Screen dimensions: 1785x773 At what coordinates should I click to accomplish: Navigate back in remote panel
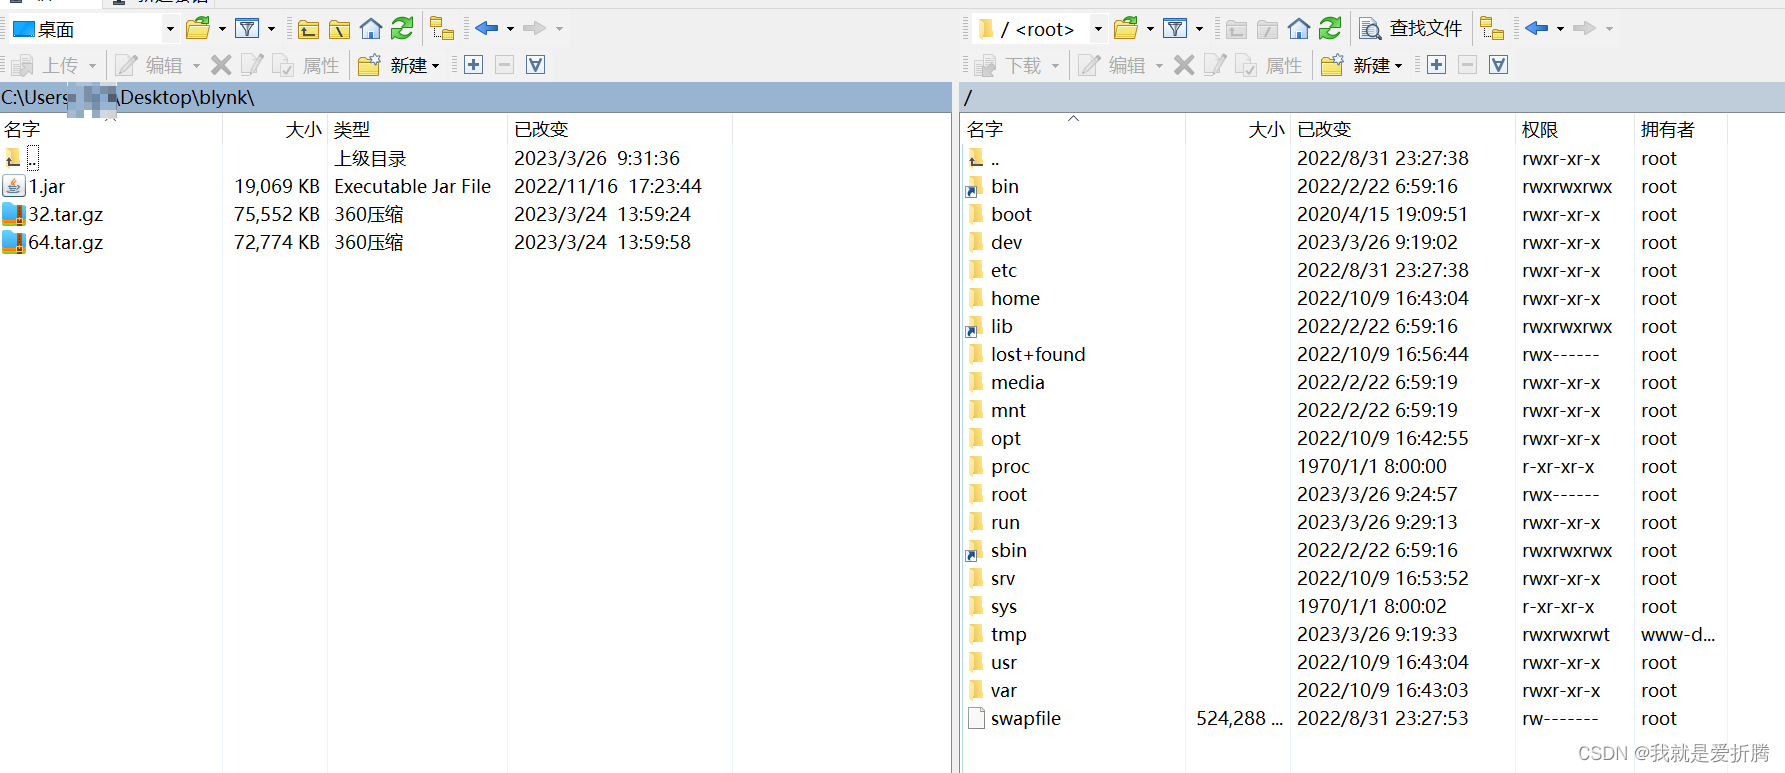click(1537, 29)
